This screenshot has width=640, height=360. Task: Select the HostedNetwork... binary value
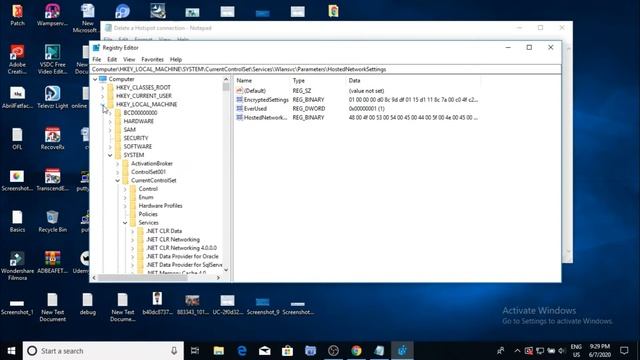[x=265, y=118]
